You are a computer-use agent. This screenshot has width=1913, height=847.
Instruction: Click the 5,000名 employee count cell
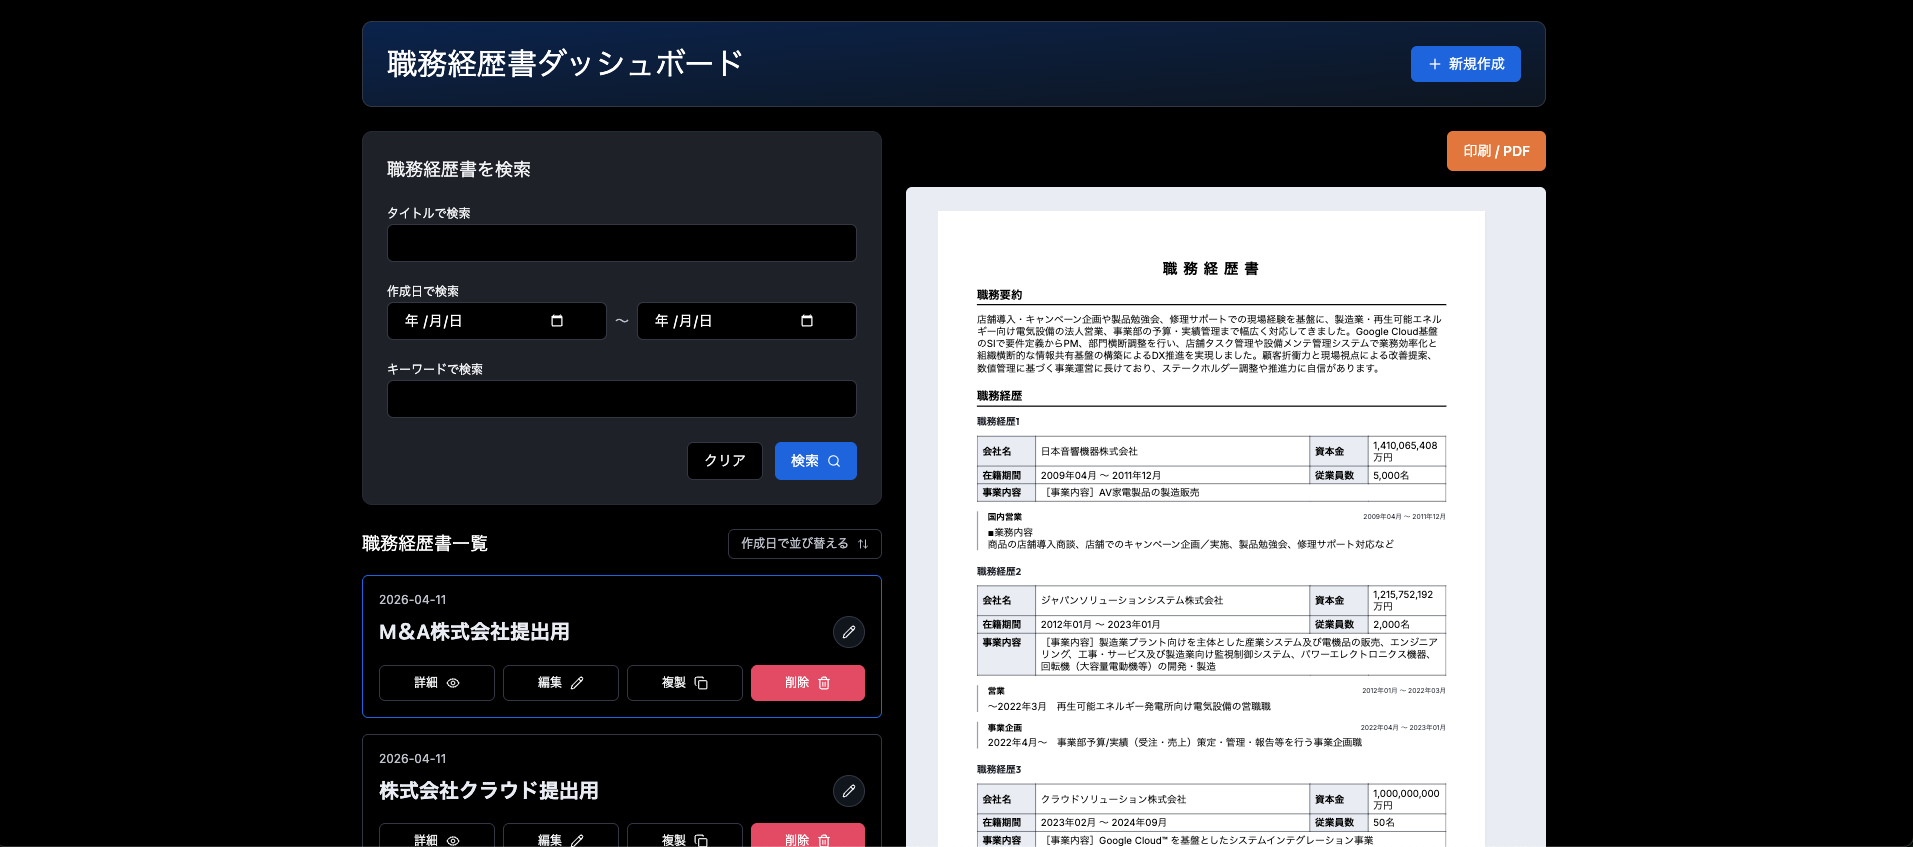[x=1408, y=476]
